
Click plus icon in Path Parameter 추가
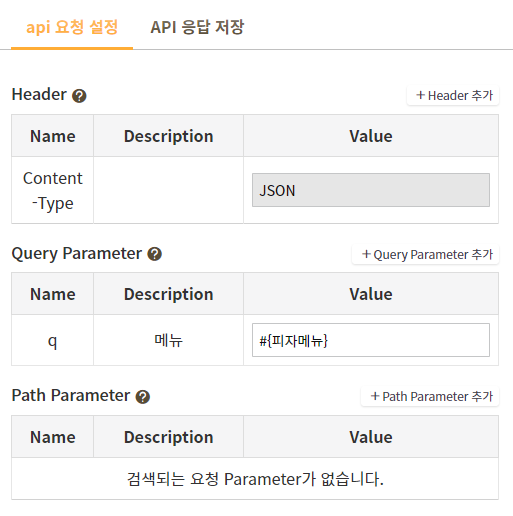point(375,396)
